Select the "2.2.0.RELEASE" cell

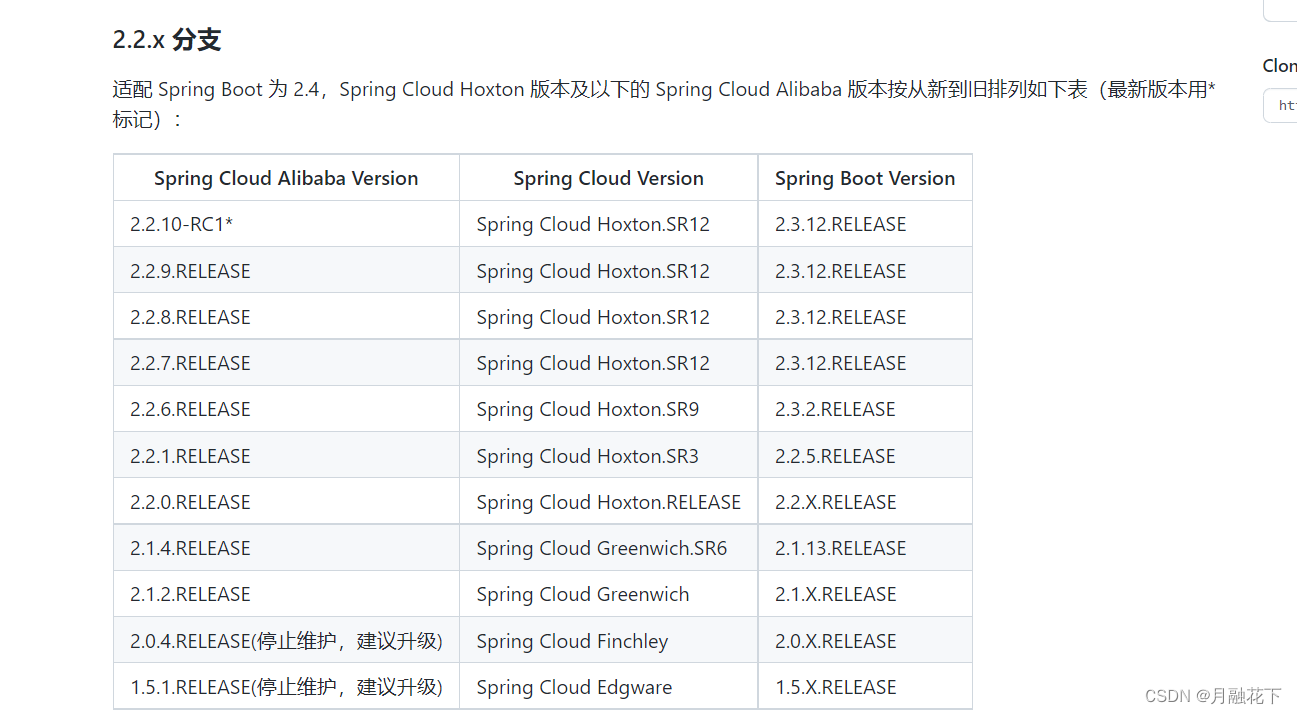pyautogui.click(x=286, y=502)
